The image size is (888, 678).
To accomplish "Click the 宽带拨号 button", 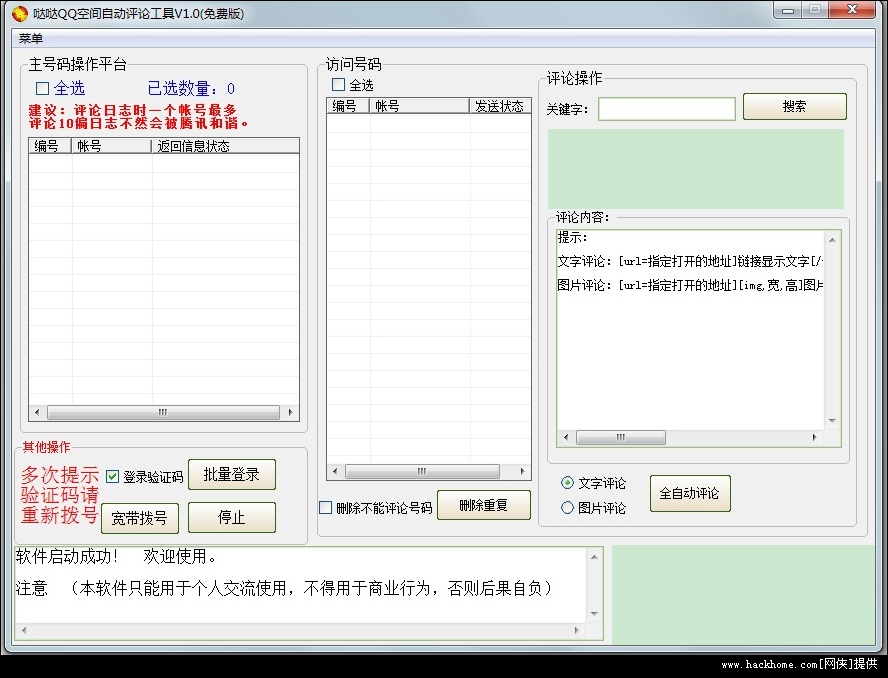I will (x=140, y=518).
